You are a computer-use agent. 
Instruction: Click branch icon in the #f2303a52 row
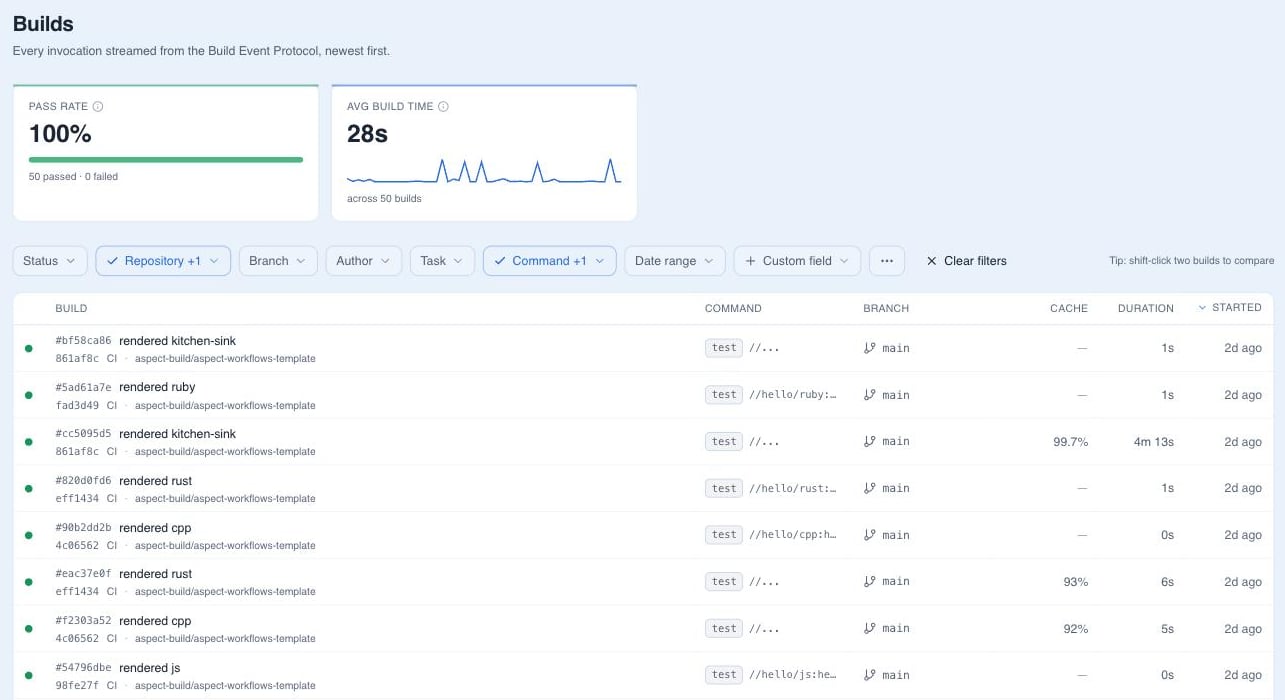(869, 628)
